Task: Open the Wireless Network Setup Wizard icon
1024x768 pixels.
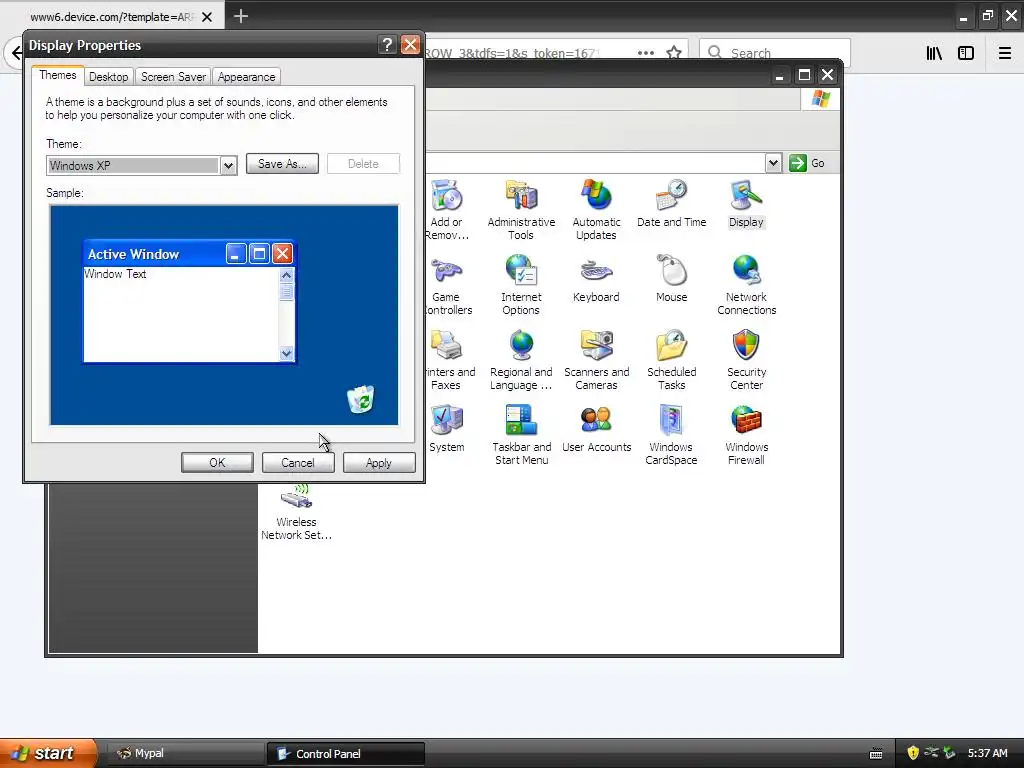Action: pos(296,513)
